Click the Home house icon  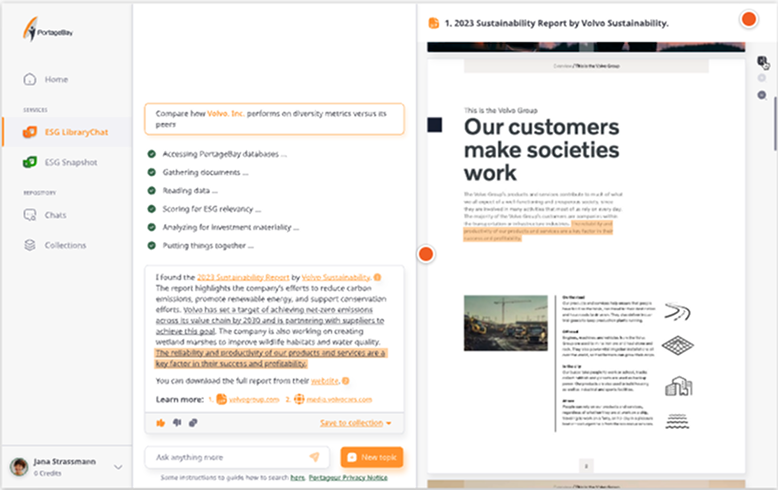point(30,79)
